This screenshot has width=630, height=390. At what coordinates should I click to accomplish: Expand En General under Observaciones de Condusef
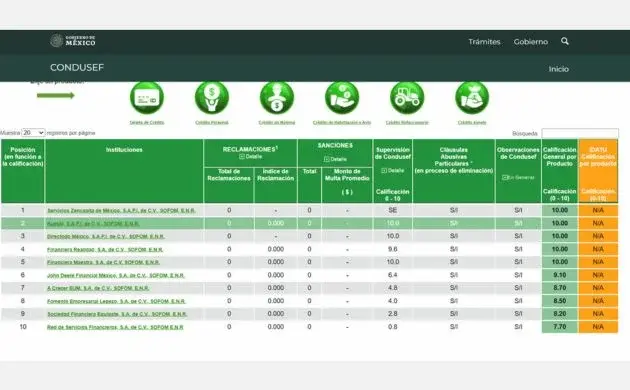click(x=518, y=178)
